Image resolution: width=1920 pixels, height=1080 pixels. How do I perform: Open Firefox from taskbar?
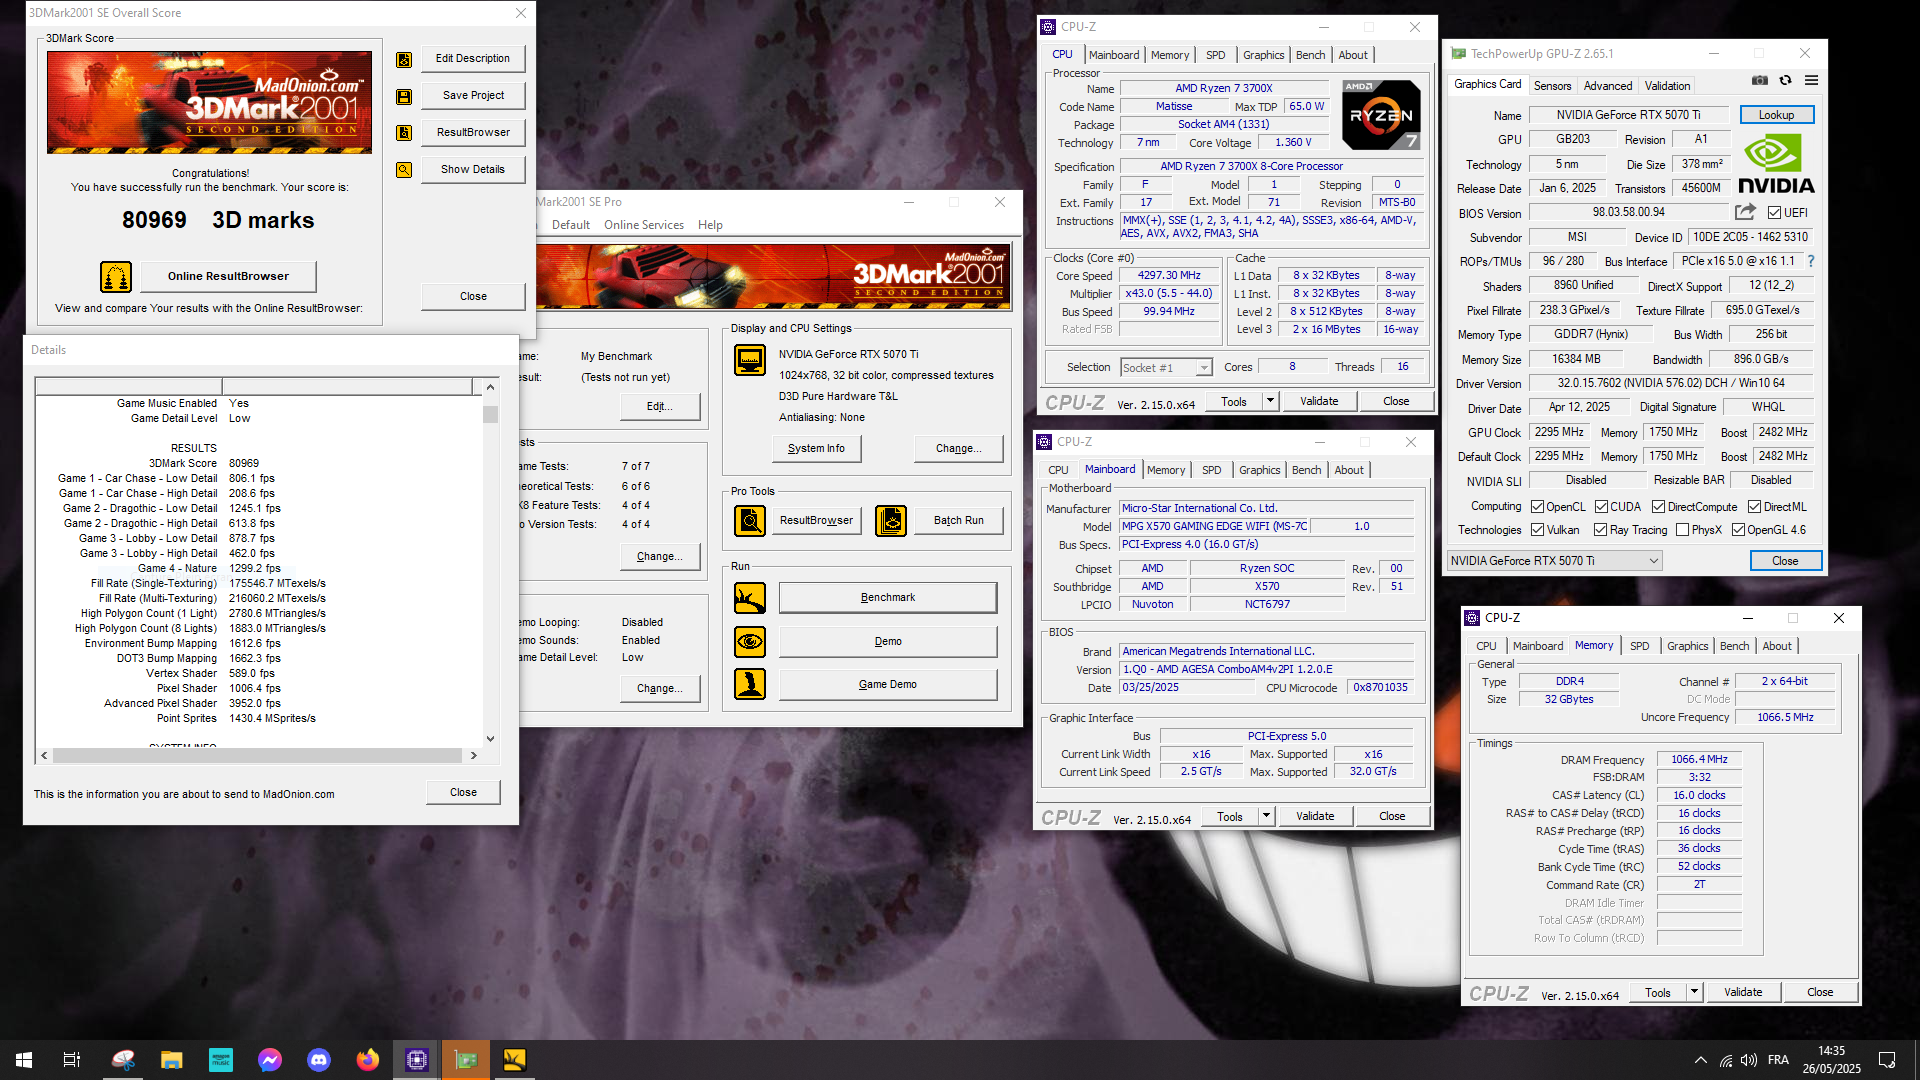pos(368,1060)
